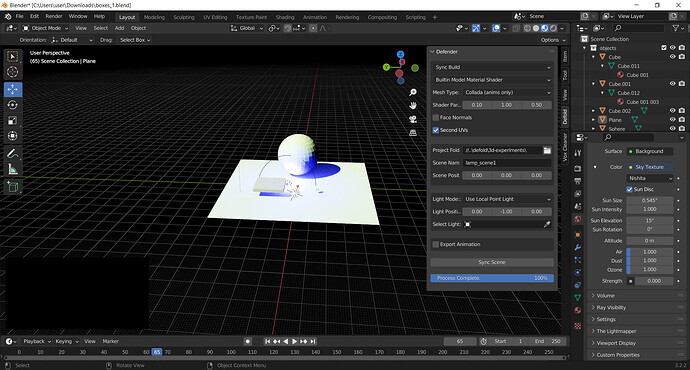Hide Cube.002 with its eye icon
Image resolution: width=690 pixels, height=370 pixels.
[x=672, y=111]
